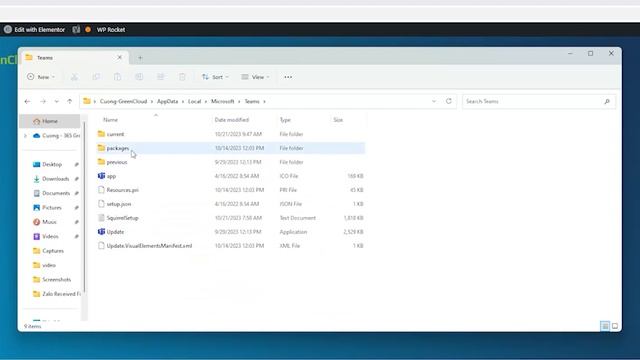Viewport: 640px width, 360px height.
Task: Select the Resources.pri file
Action: tap(231, 190)
